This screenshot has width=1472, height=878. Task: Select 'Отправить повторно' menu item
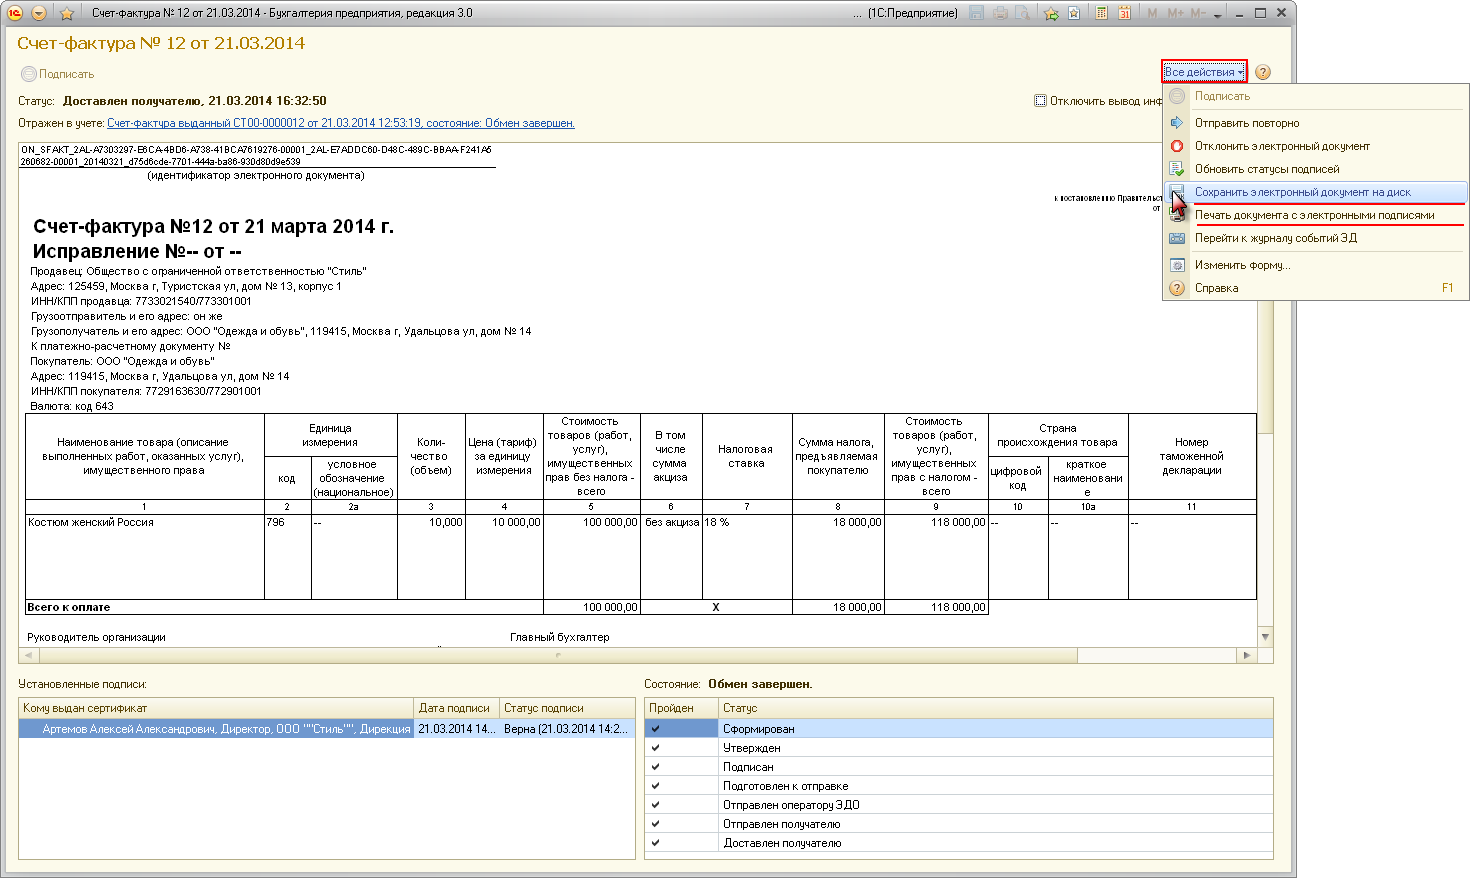(1247, 123)
